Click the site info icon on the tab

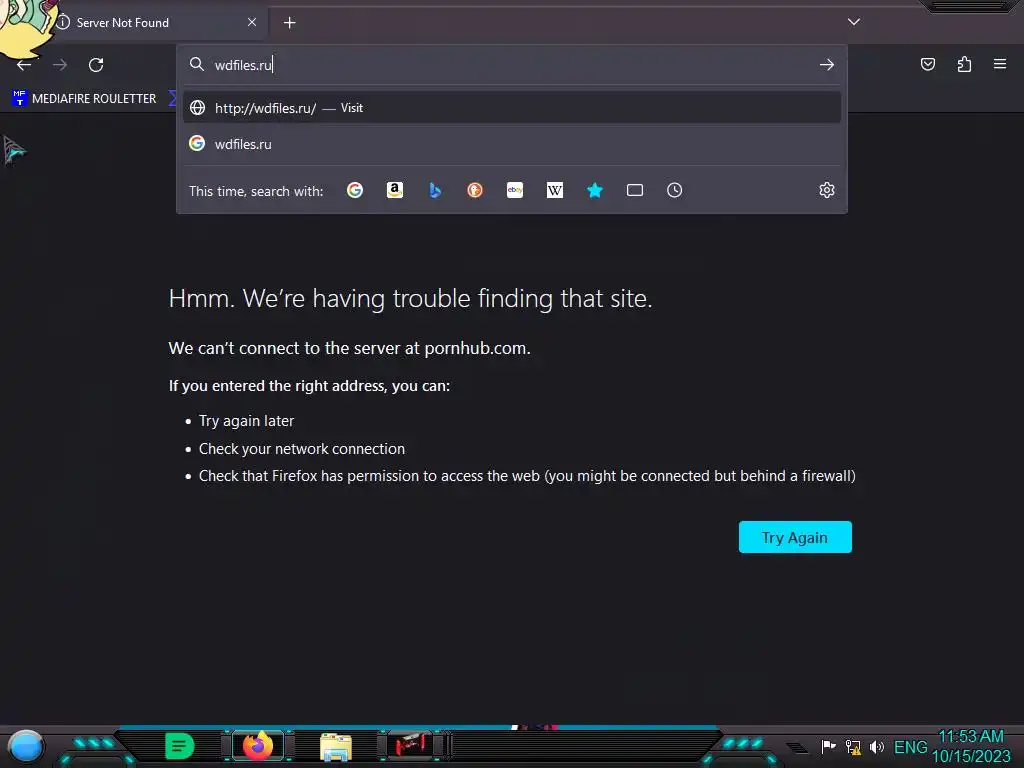[63, 22]
